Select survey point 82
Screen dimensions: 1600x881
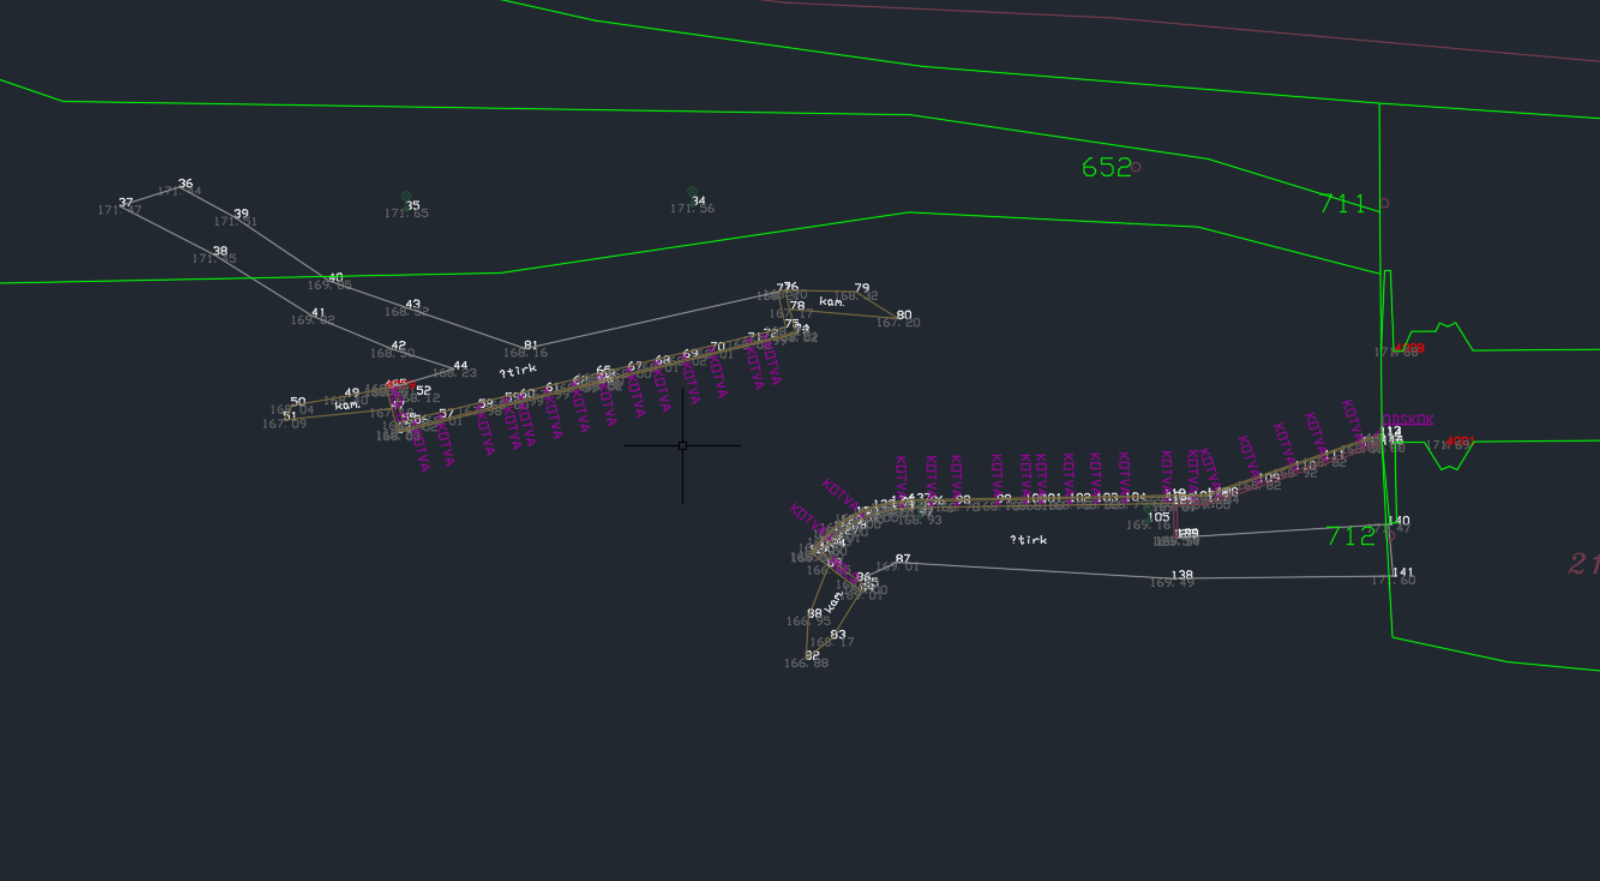point(812,655)
